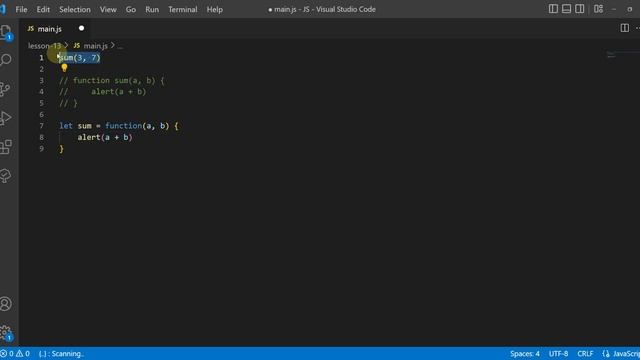
Task: Click the errors and warnings status indicator
Action: click(x=15, y=353)
